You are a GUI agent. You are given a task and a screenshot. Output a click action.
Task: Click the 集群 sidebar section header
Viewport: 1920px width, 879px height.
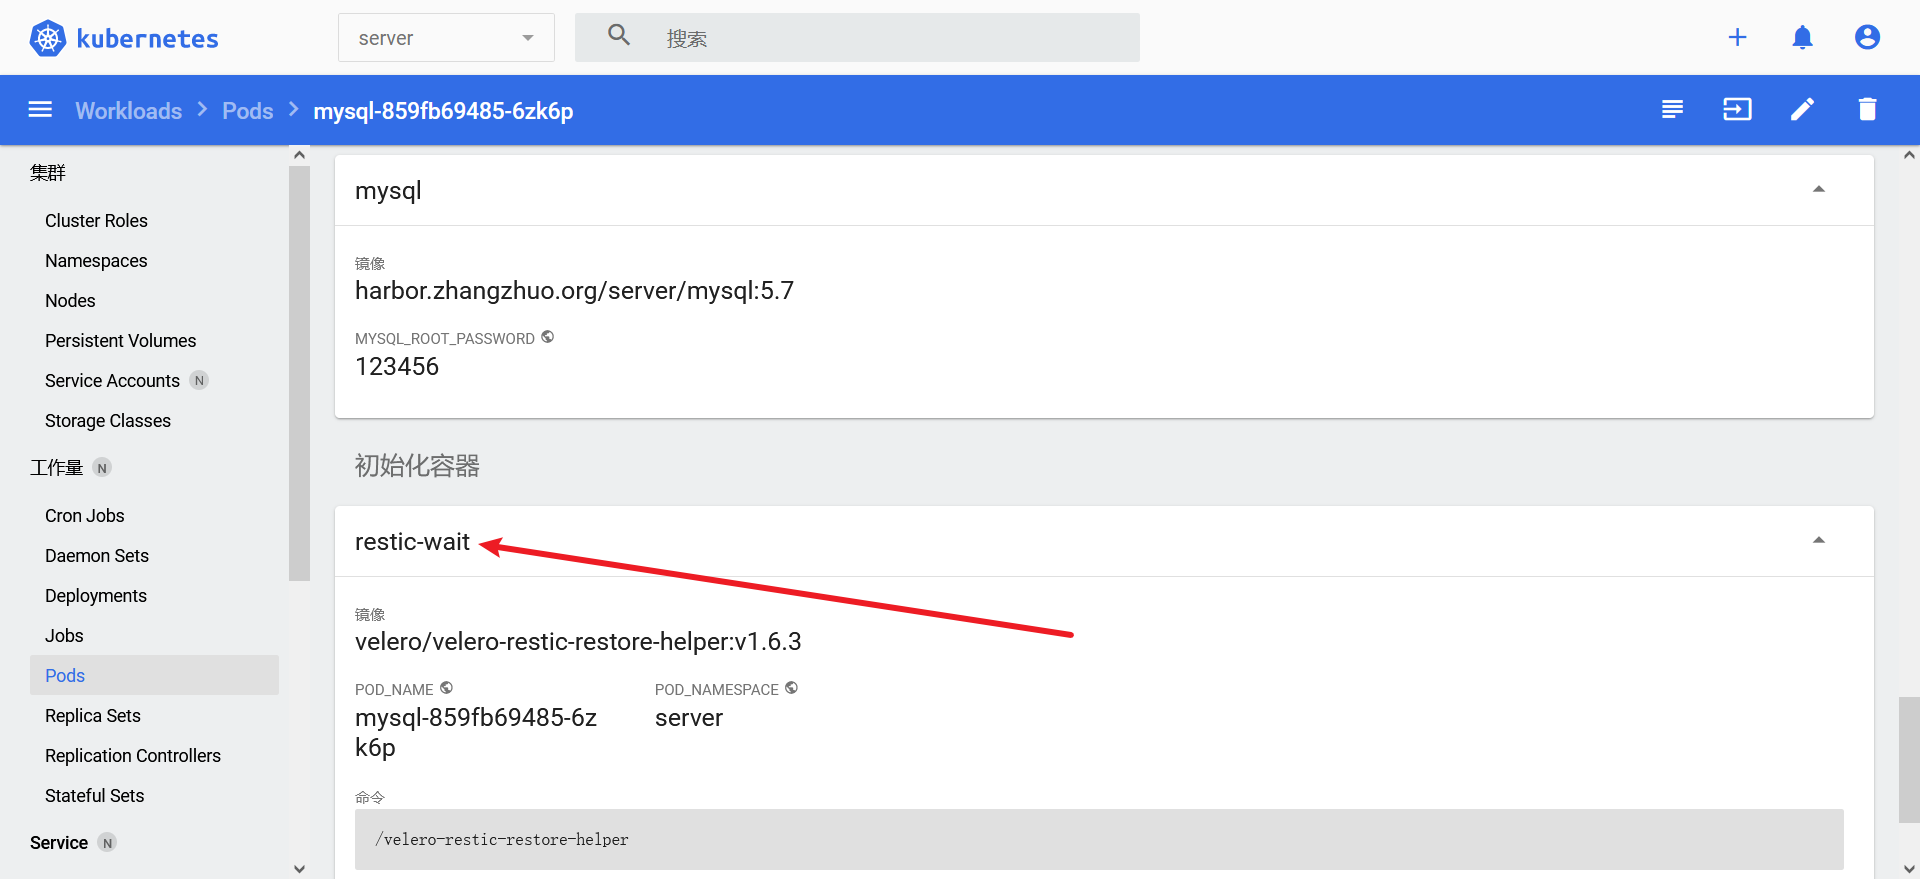point(47,173)
